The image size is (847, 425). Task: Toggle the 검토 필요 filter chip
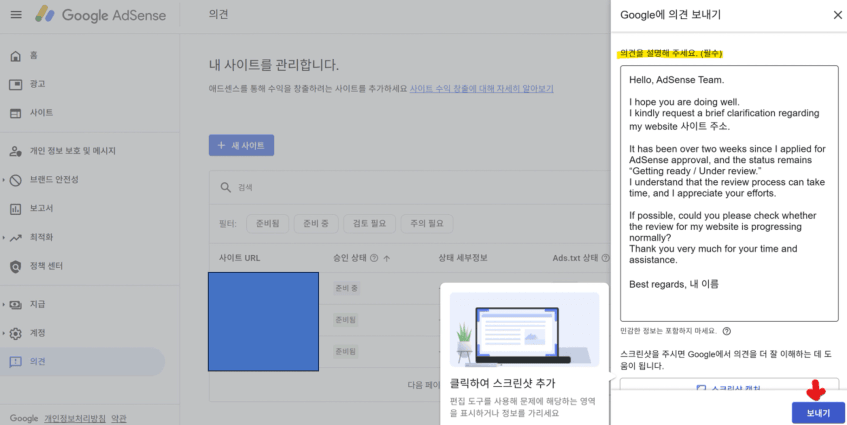coord(369,224)
